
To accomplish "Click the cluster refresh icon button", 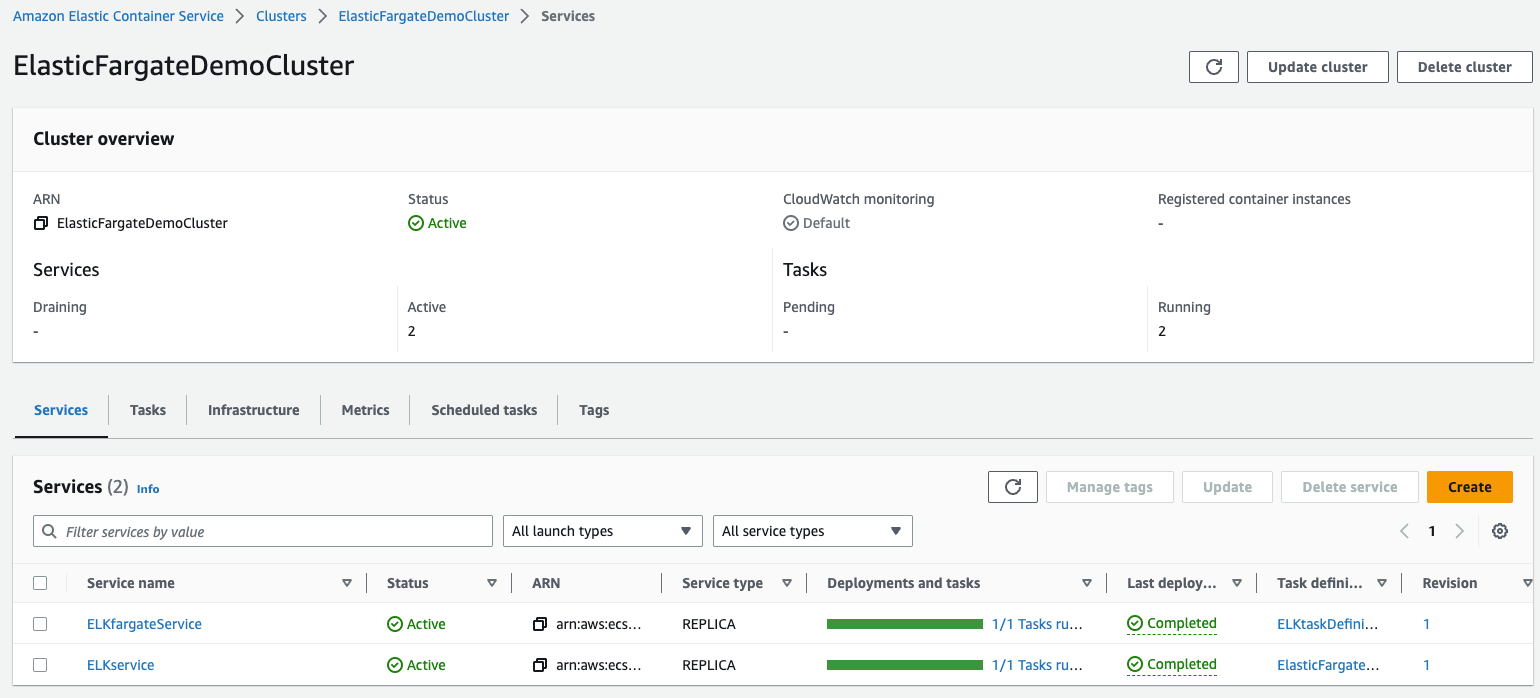I will tap(1214, 67).
